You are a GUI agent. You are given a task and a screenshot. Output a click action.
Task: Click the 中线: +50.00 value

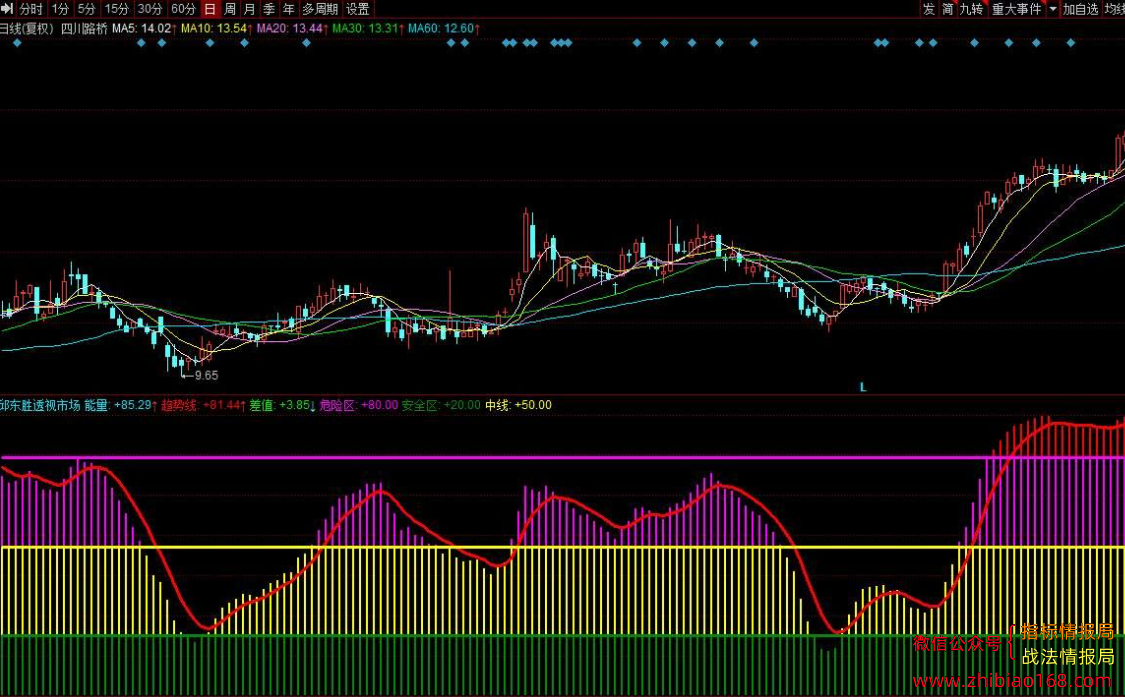[x=518, y=406]
